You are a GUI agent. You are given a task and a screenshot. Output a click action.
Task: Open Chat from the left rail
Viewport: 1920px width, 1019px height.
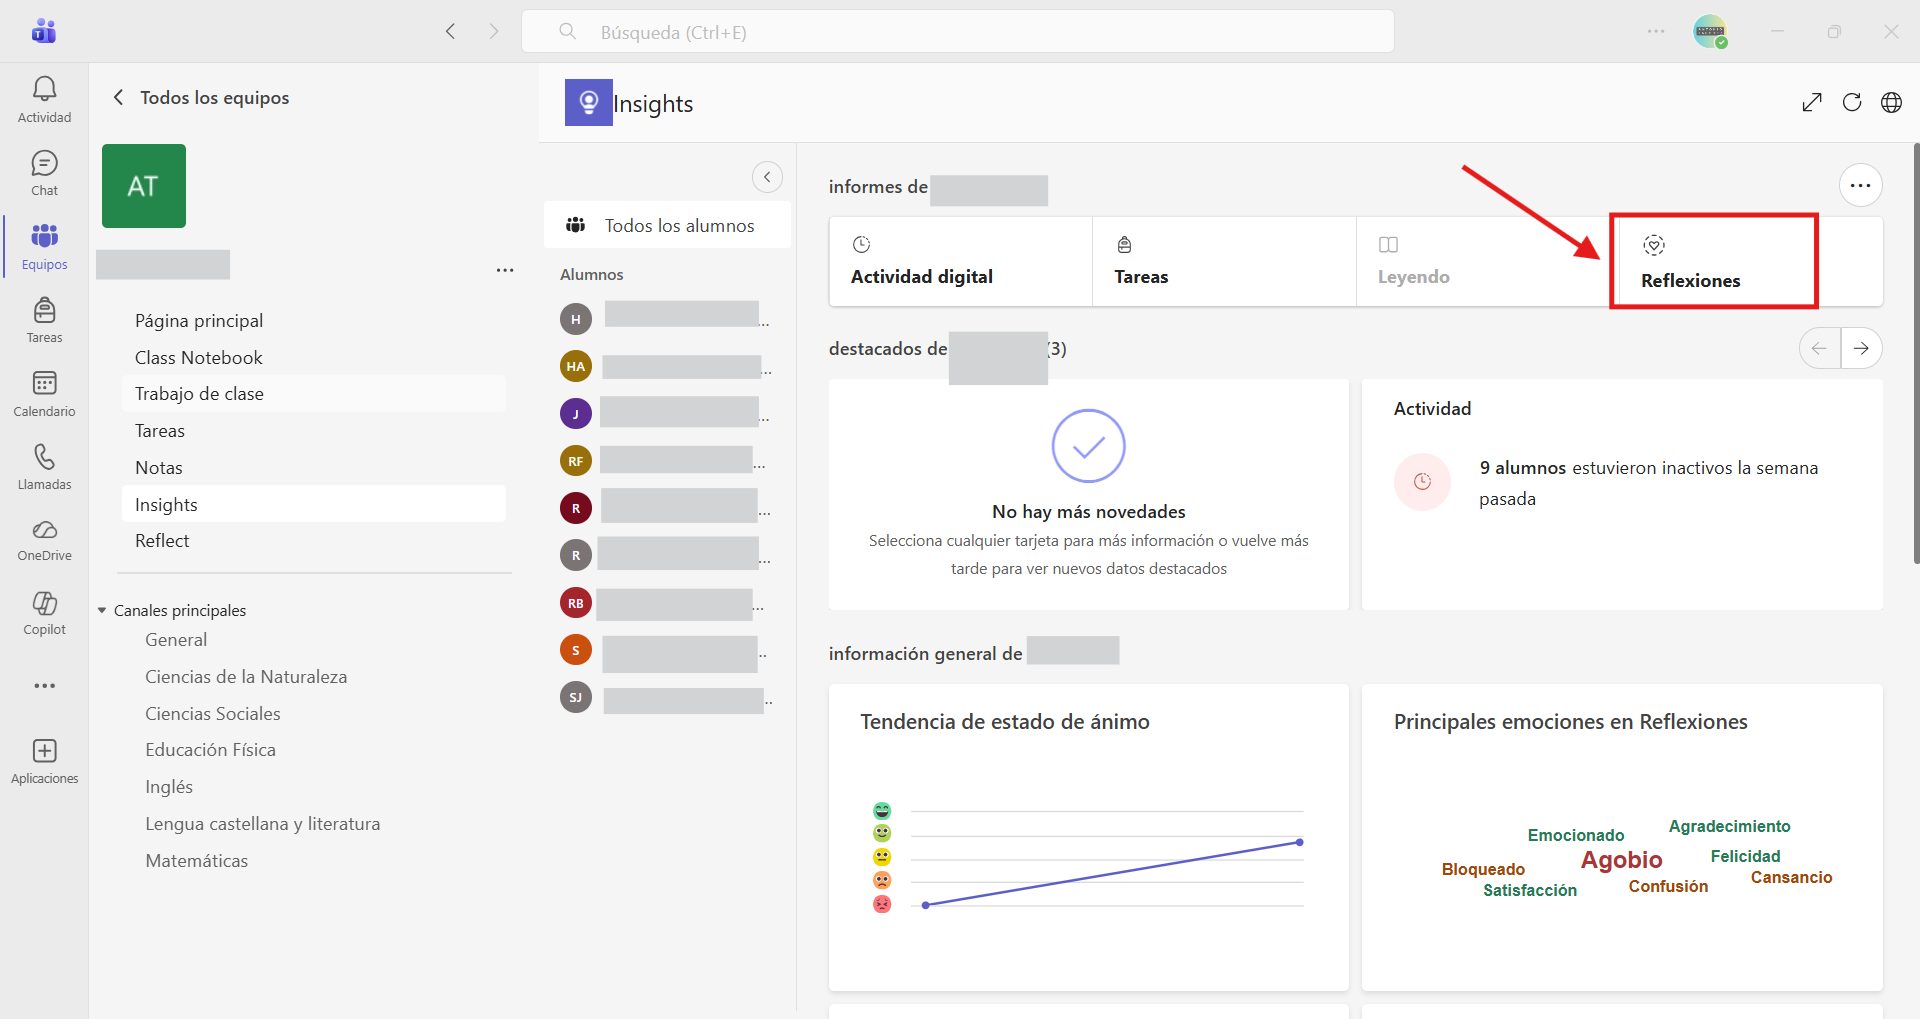click(44, 173)
